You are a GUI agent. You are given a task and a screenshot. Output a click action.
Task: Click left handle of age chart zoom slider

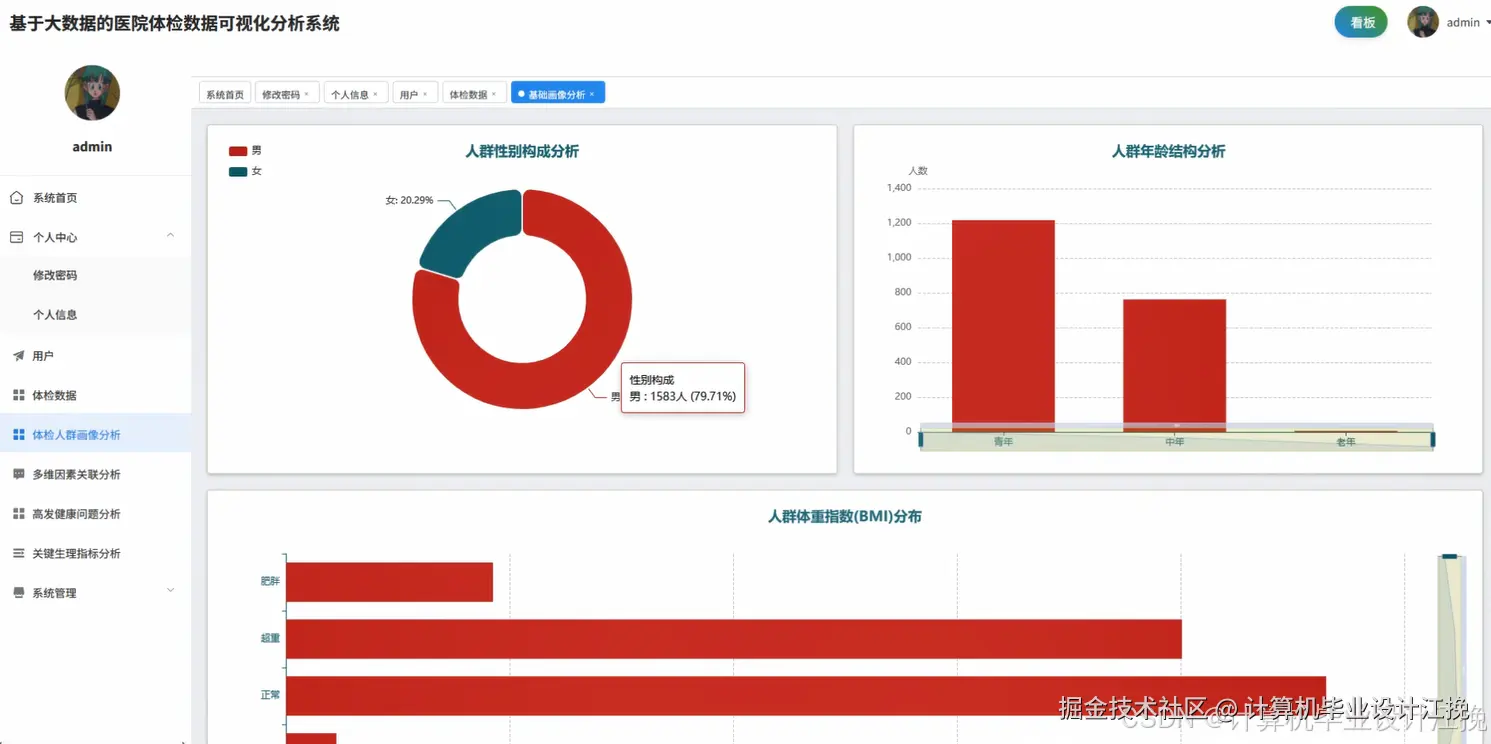(920, 439)
